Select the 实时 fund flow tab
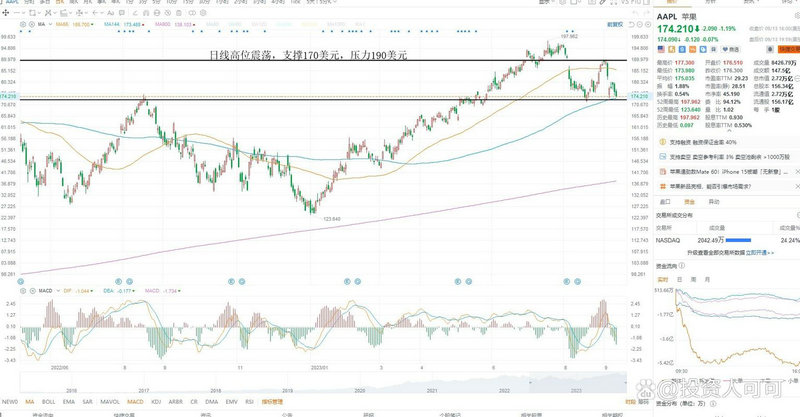Viewport: 800px width, 417px height. [x=663, y=280]
